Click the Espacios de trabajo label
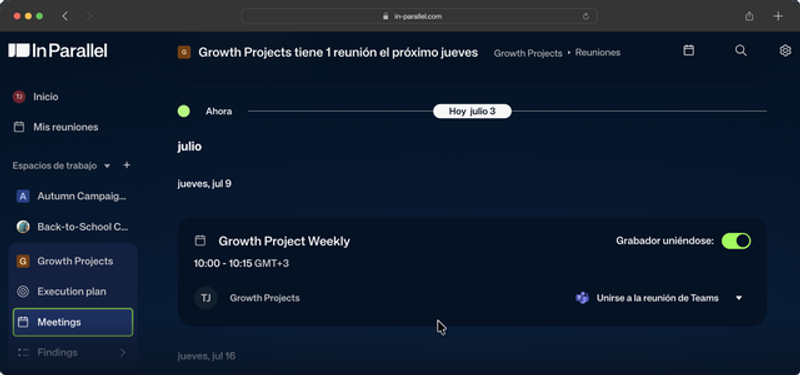The width and height of the screenshot is (800, 375). click(55, 166)
